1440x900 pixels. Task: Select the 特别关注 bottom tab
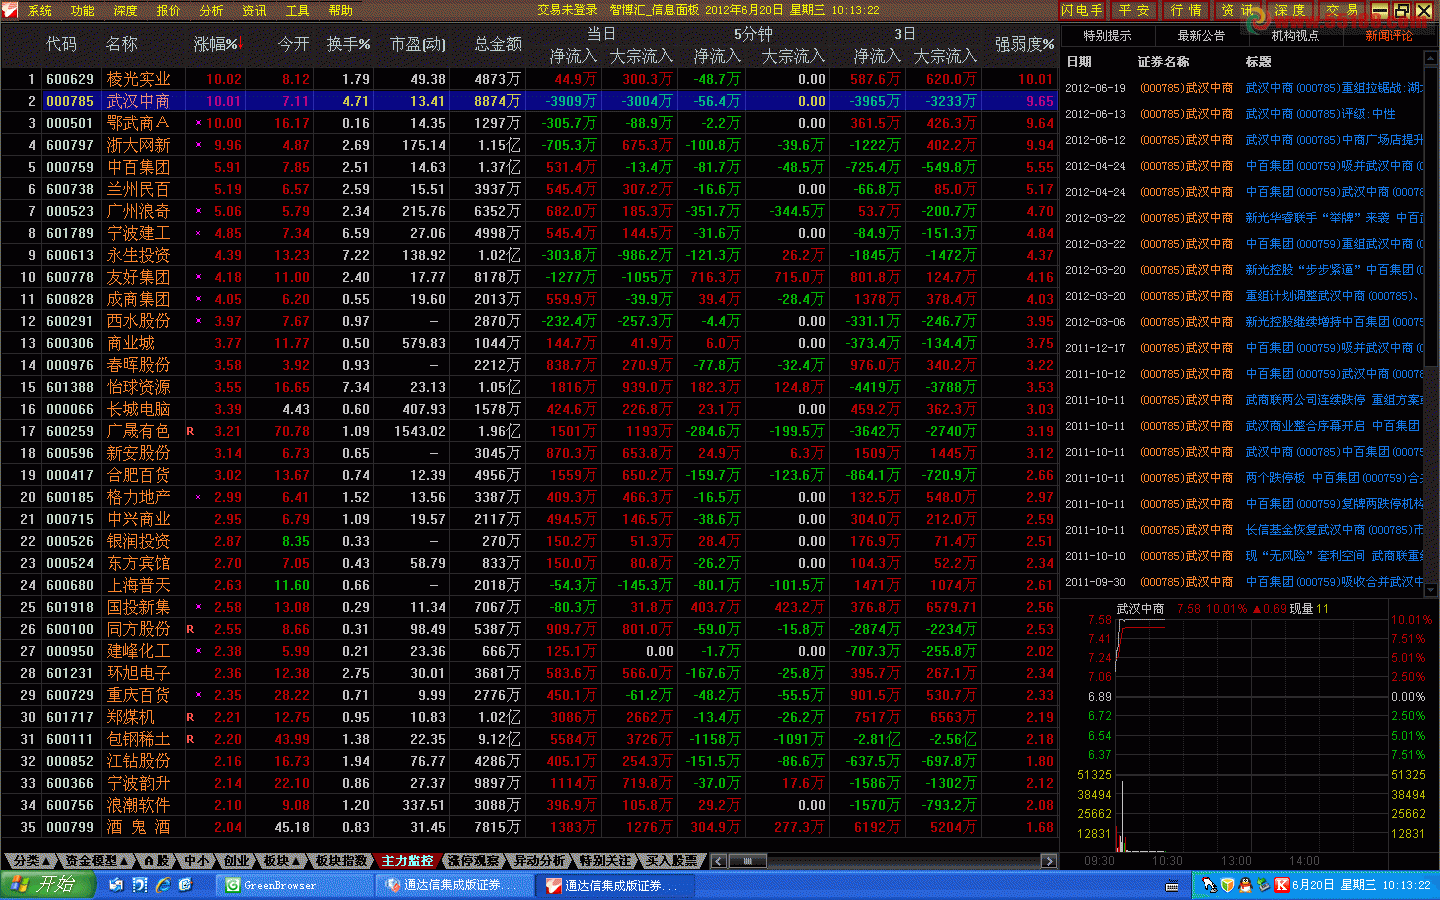pyautogui.click(x=605, y=861)
